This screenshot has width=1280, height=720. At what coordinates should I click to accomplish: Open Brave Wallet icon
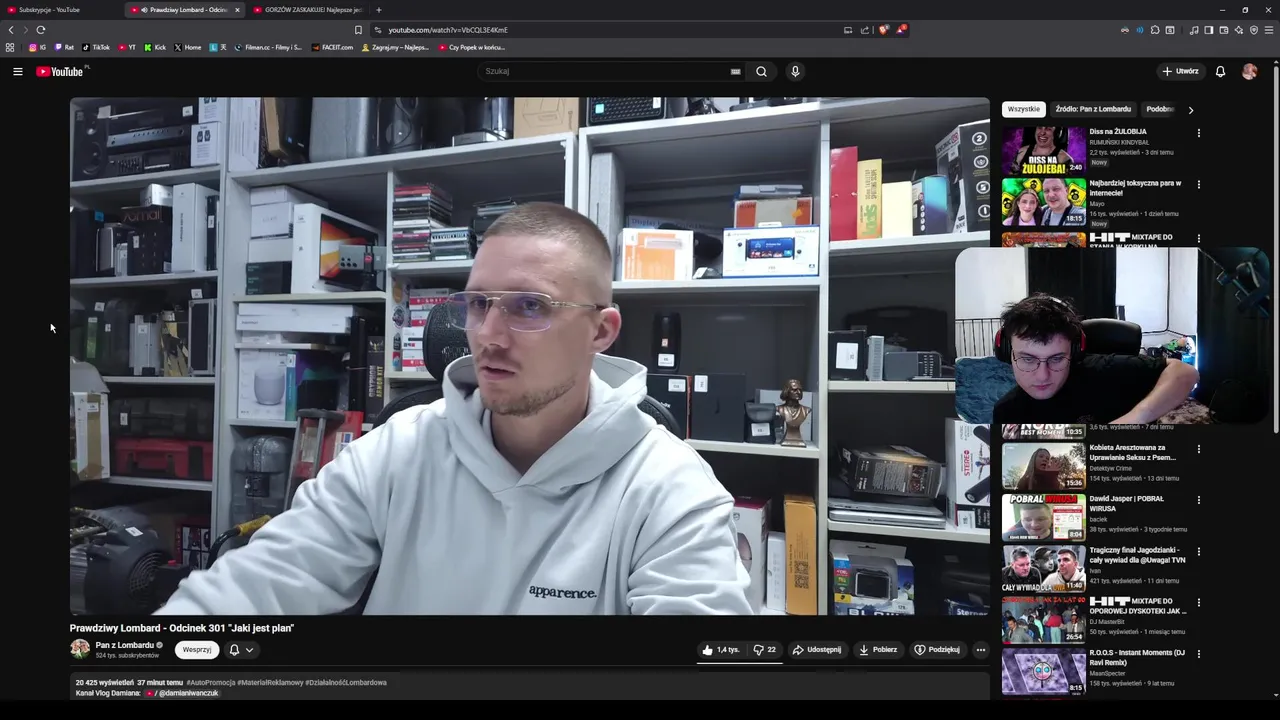(1224, 30)
